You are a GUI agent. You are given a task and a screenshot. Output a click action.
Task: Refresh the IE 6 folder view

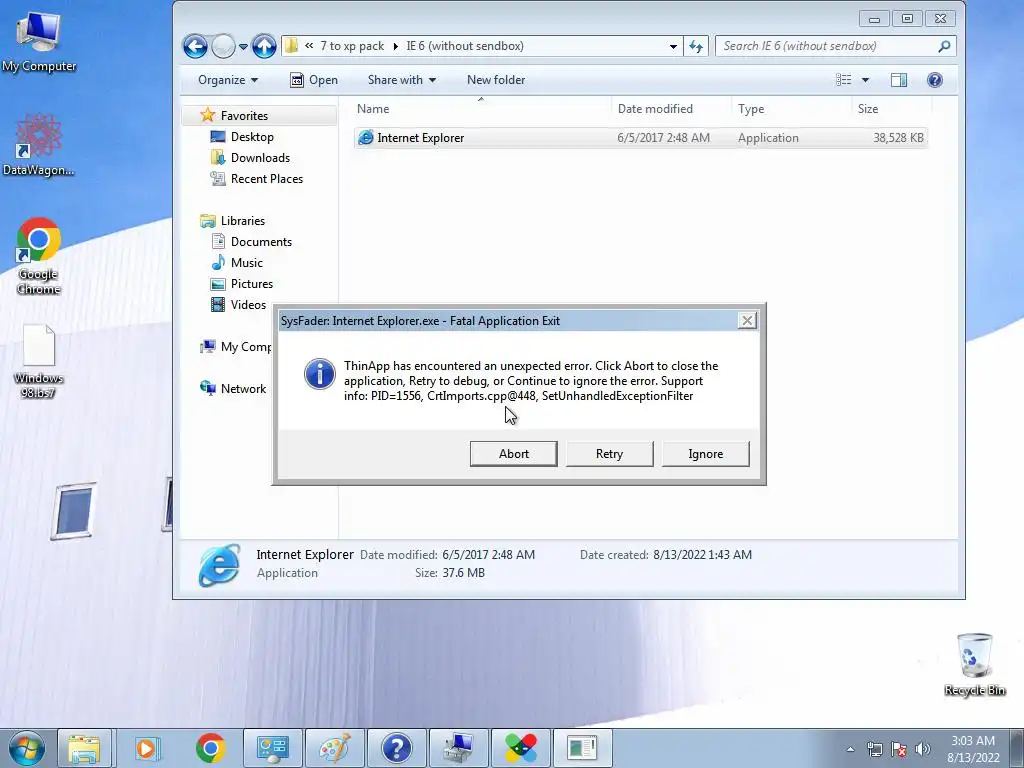click(696, 46)
